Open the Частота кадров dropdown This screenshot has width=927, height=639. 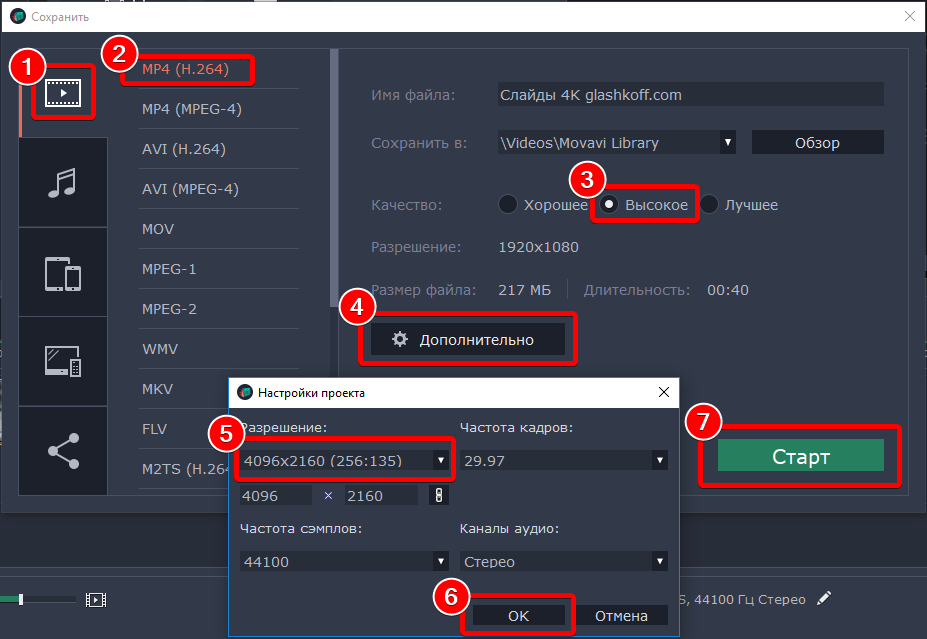tap(563, 460)
